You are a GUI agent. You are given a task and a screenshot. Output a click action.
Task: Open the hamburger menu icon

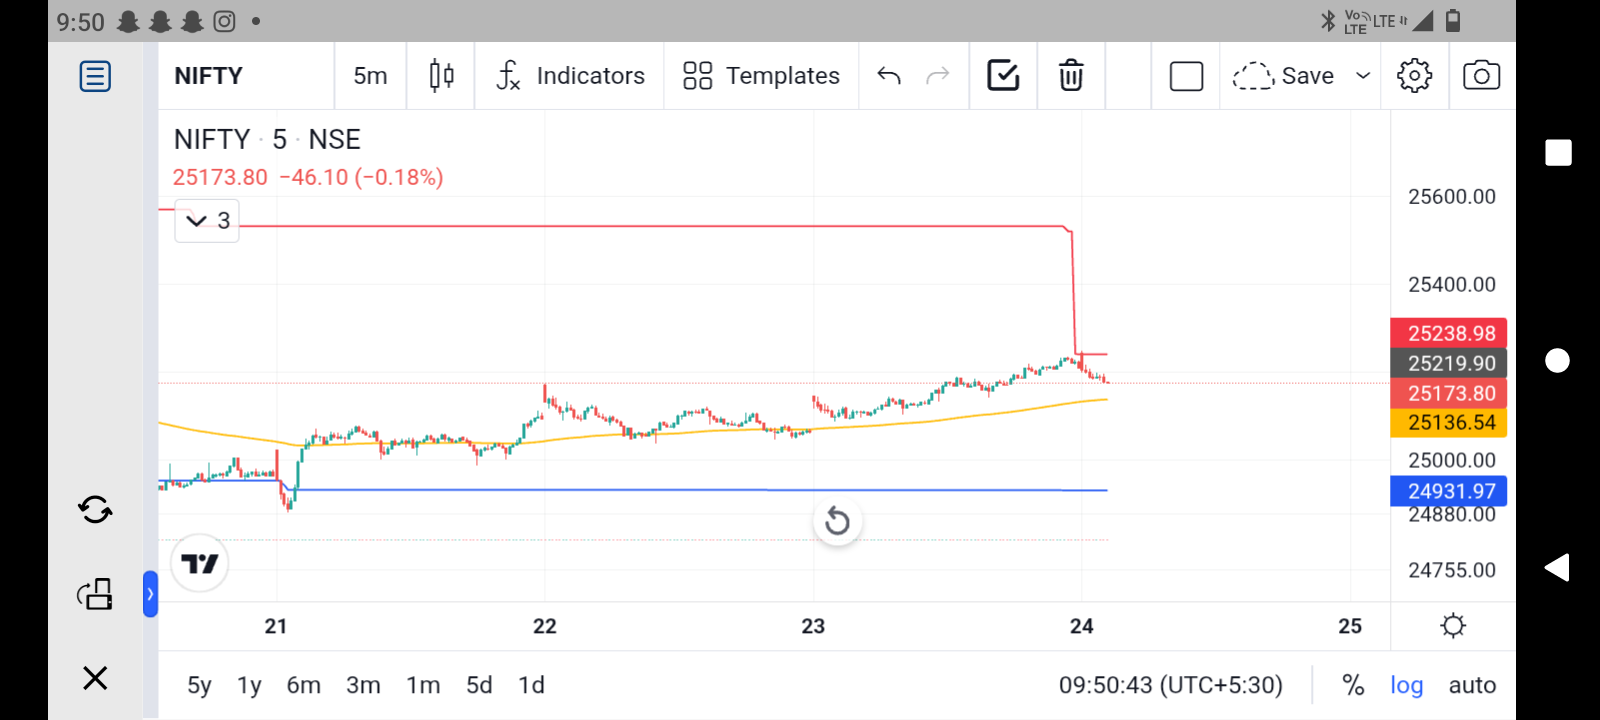click(x=95, y=76)
